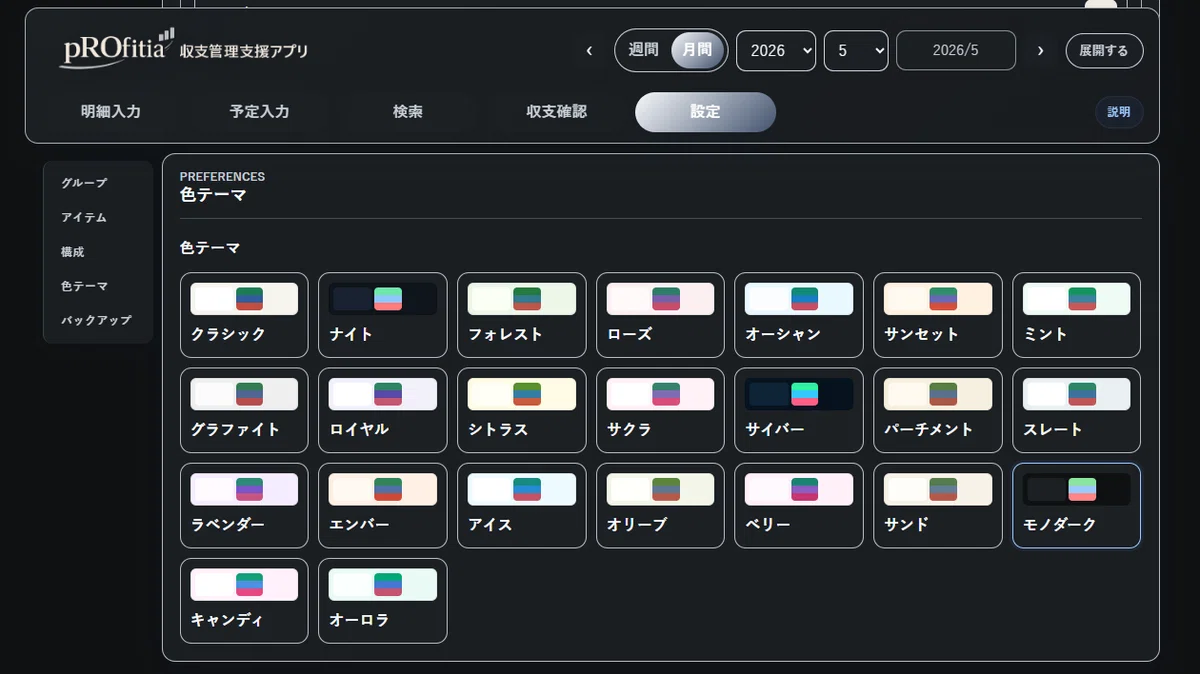
Task: Choose the ロイヤル color theme
Action: pos(383,410)
